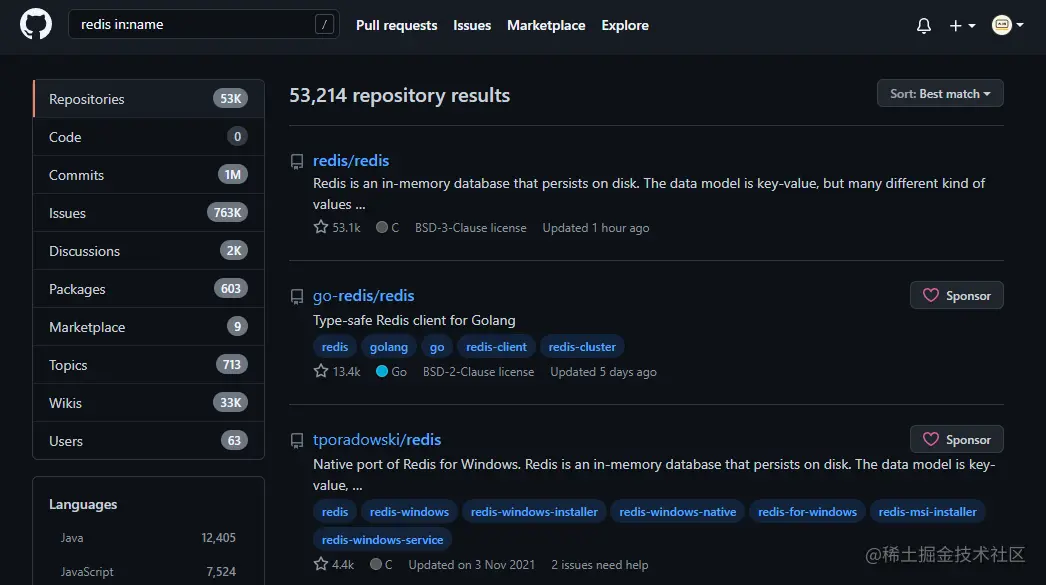The width and height of the screenshot is (1046, 585).
Task: Focus the 'redis in:name' search box
Action: pyautogui.click(x=203, y=25)
